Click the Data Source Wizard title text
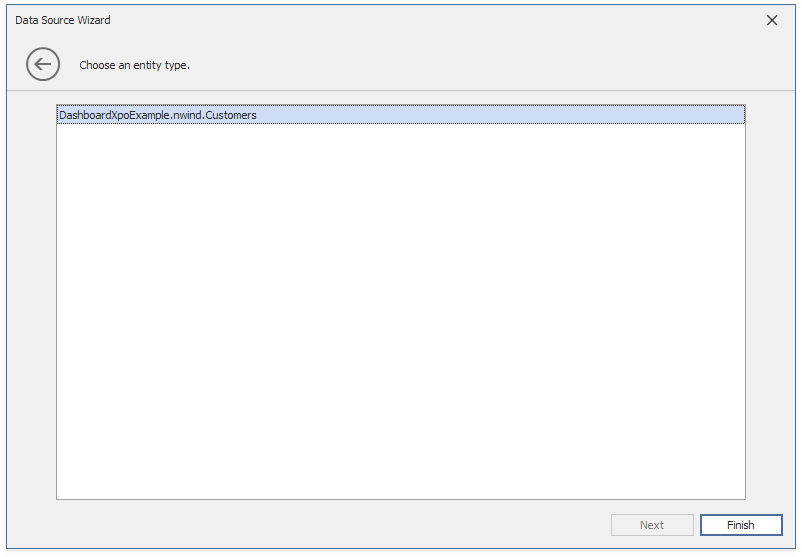Viewport: 802px width, 557px height. click(x=63, y=20)
